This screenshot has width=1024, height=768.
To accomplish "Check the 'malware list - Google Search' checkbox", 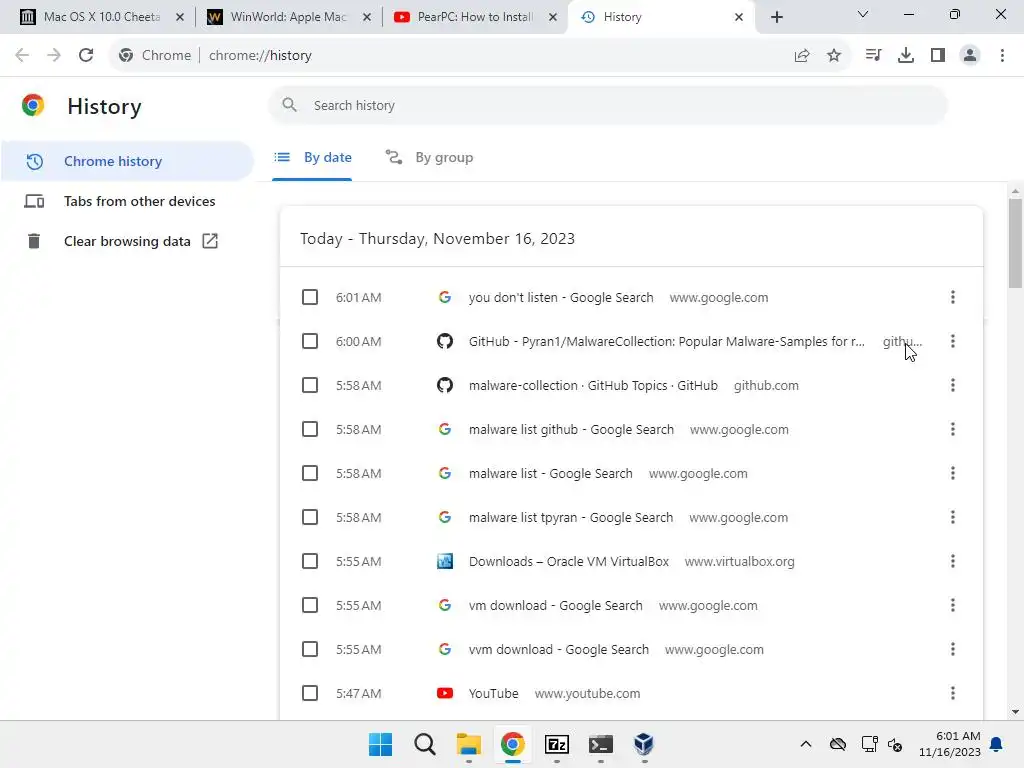I will click(310, 473).
